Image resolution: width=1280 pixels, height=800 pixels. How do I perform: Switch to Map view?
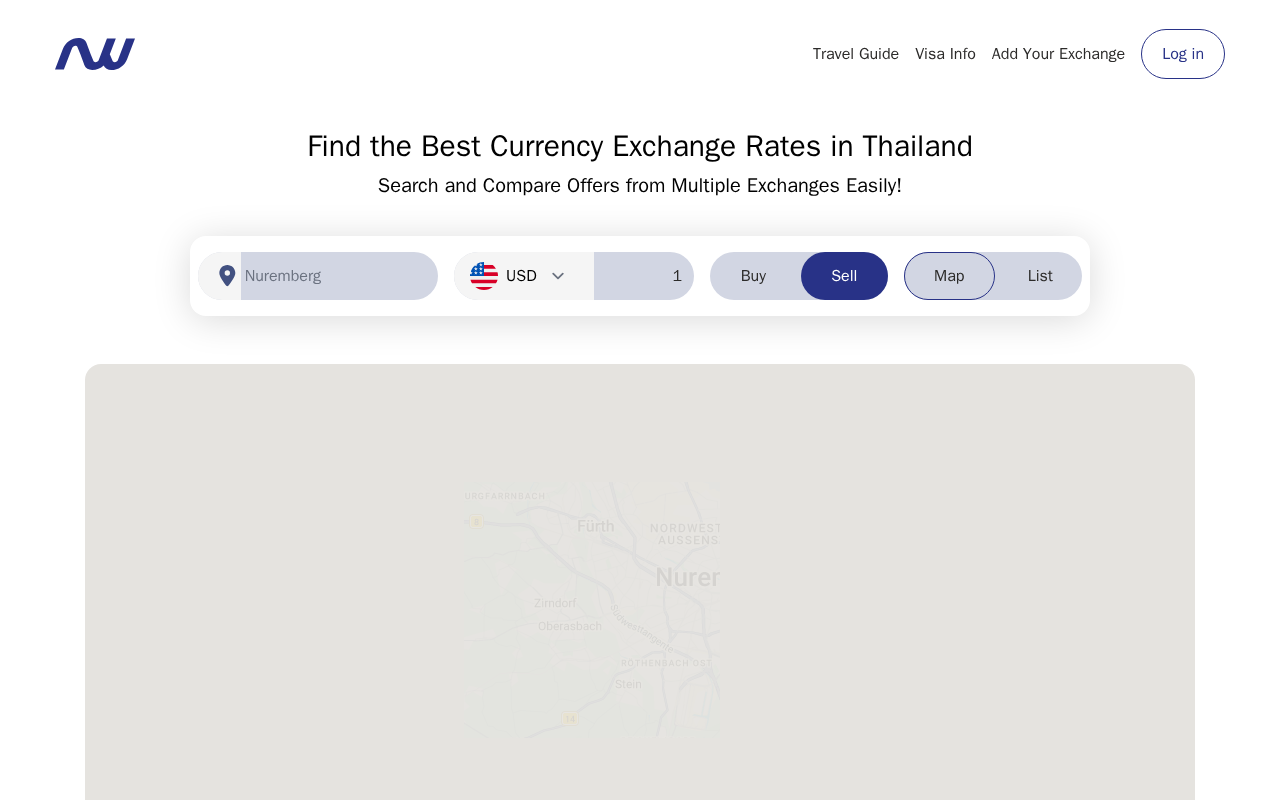pyautogui.click(x=949, y=276)
